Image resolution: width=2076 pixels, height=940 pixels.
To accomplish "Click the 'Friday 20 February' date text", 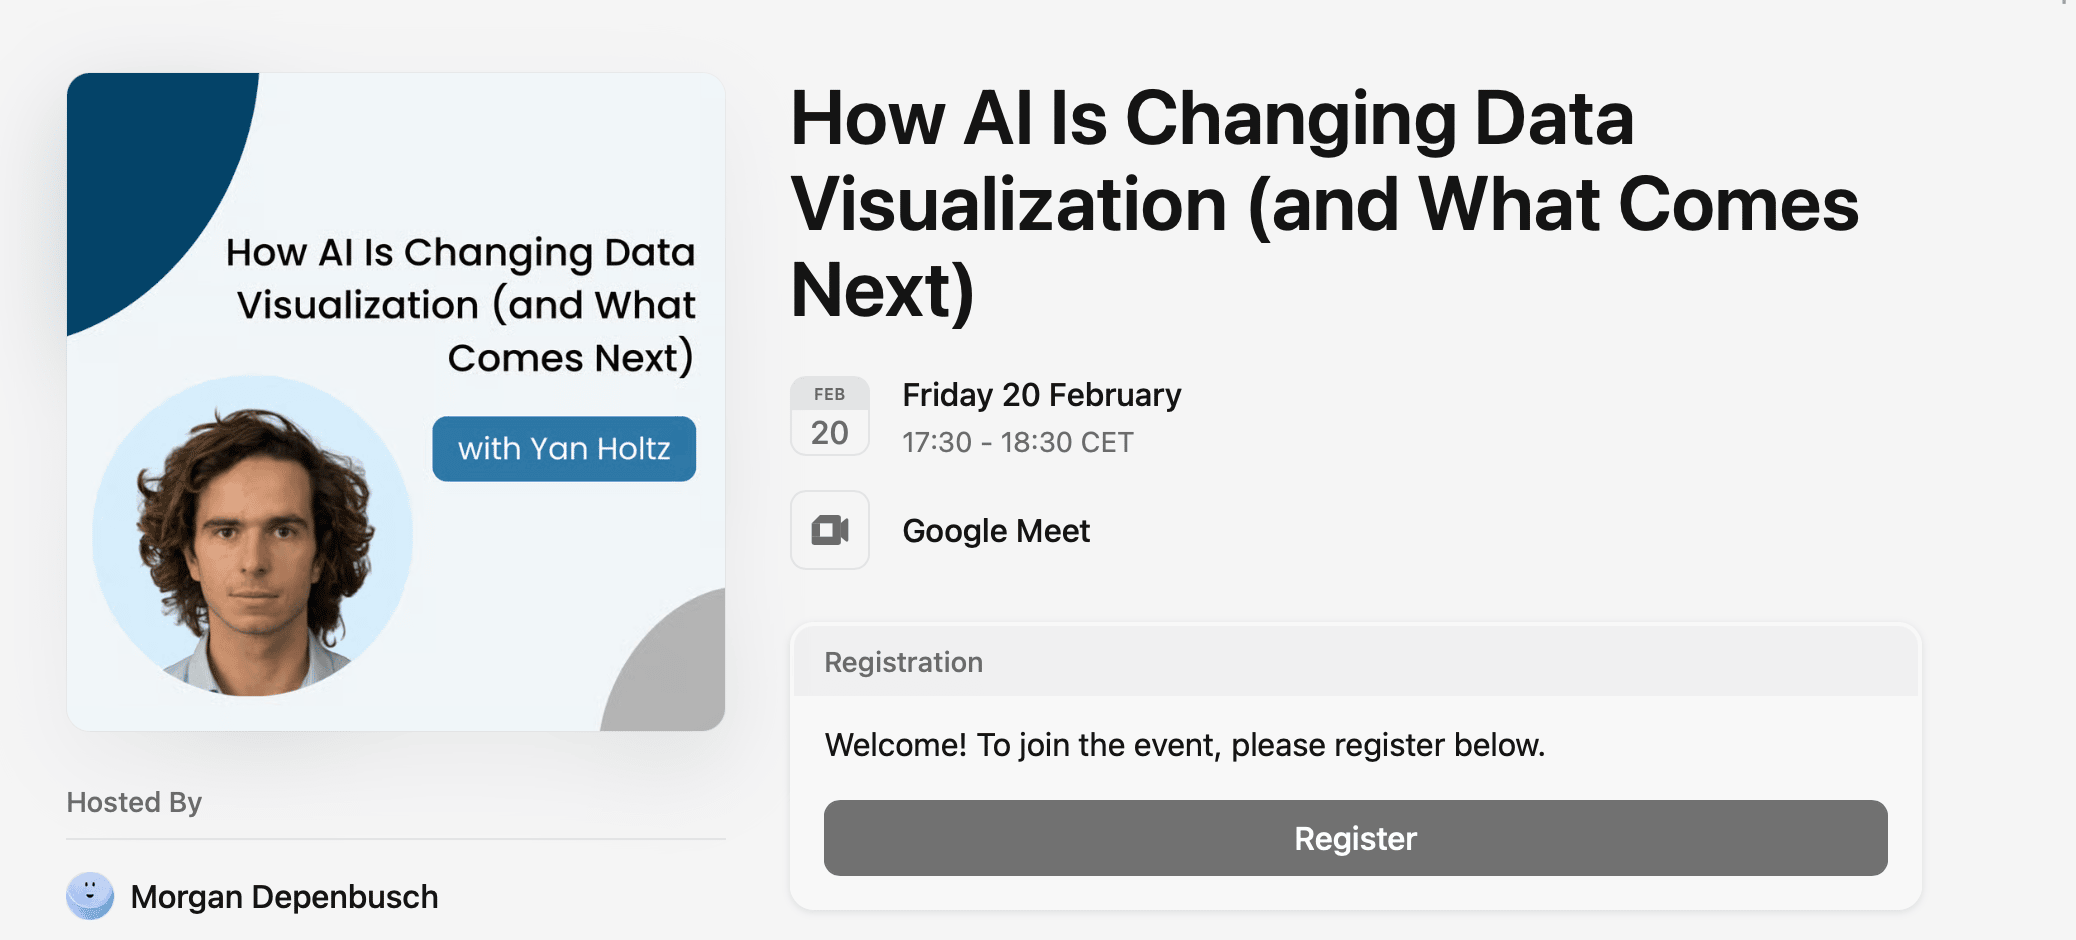I will click(x=1041, y=395).
